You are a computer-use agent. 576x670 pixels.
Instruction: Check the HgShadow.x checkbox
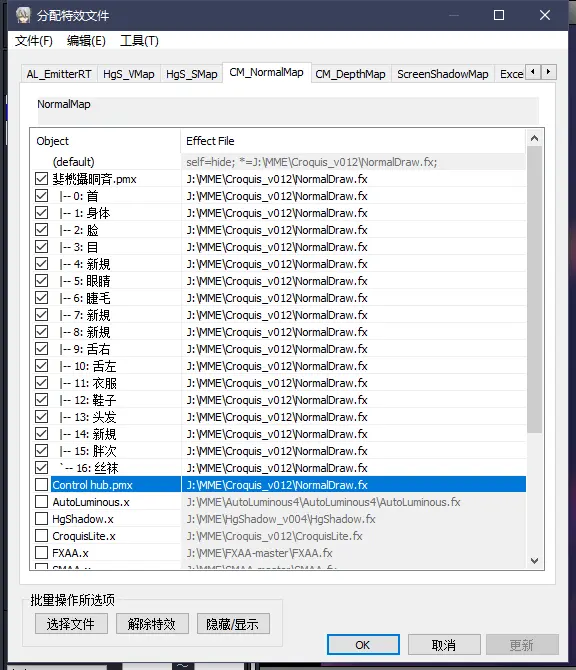41,519
